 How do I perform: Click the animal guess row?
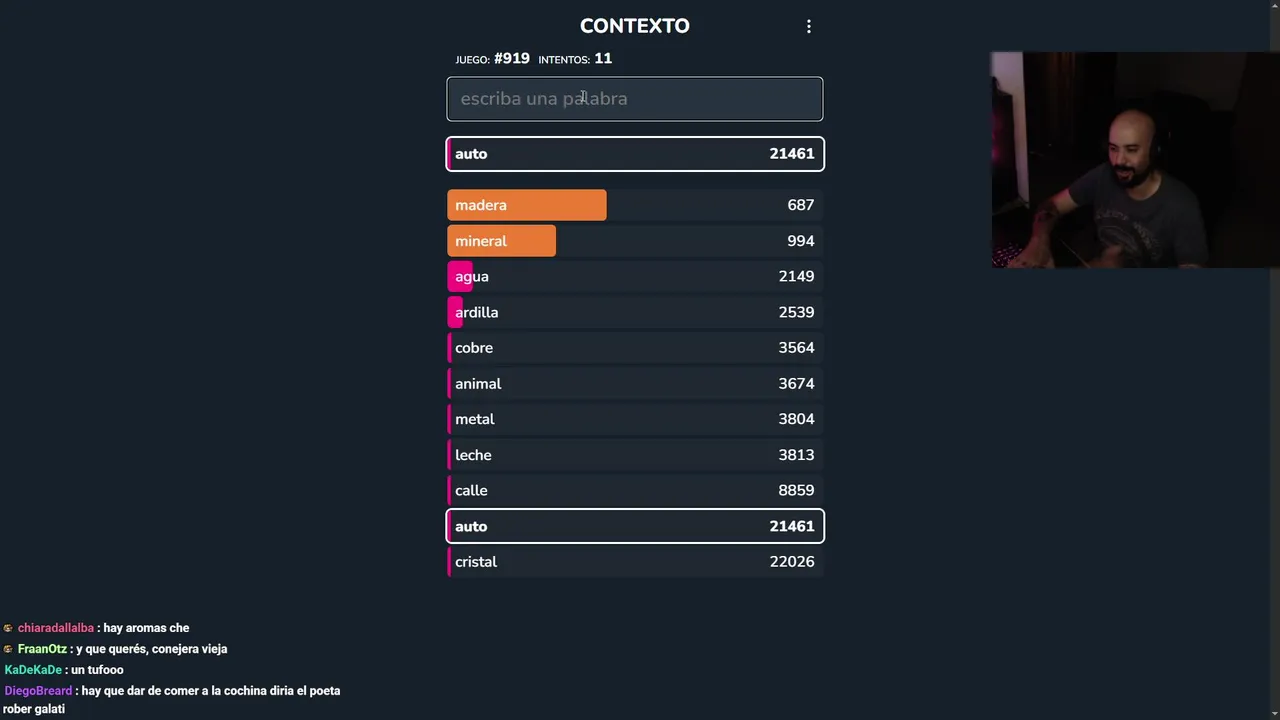pyautogui.click(x=634, y=384)
